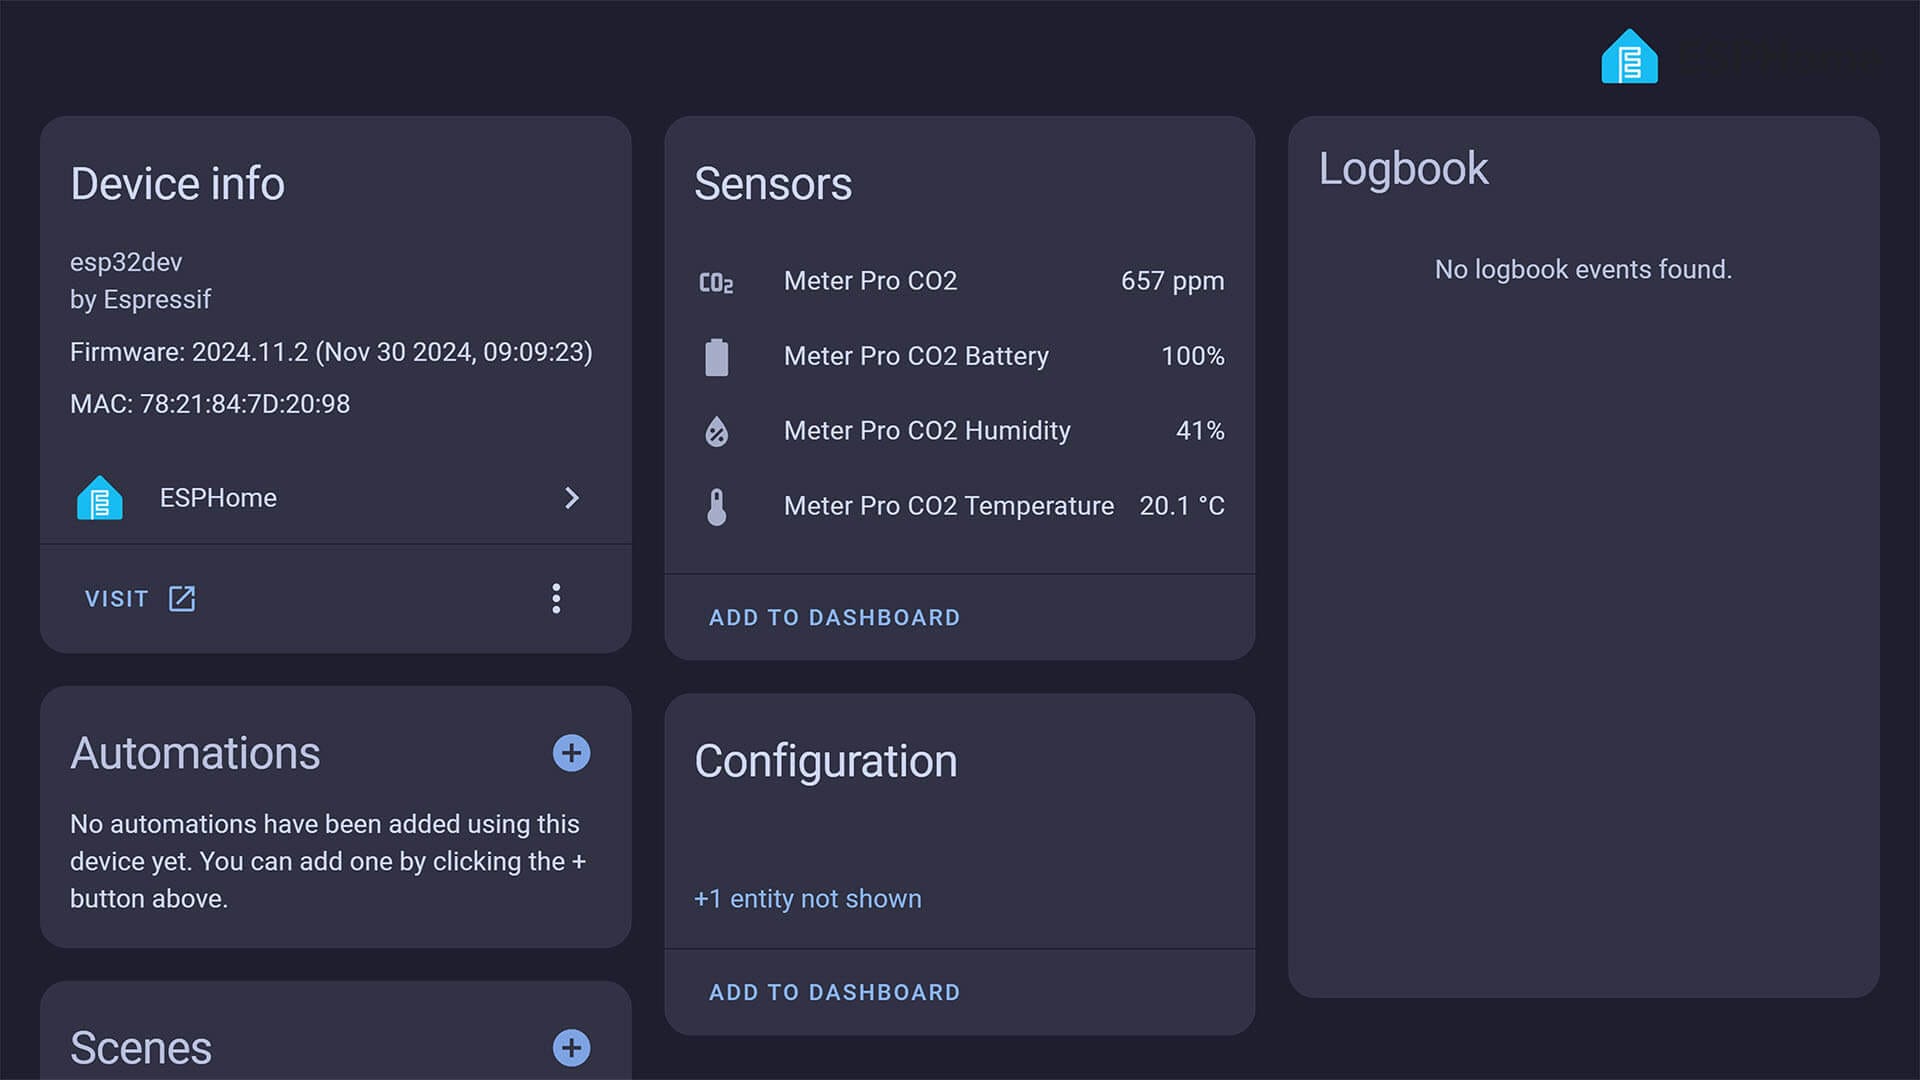Click the CO2 sensor icon
This screenshot has width=1920, height=1080.
coord(716,281)
